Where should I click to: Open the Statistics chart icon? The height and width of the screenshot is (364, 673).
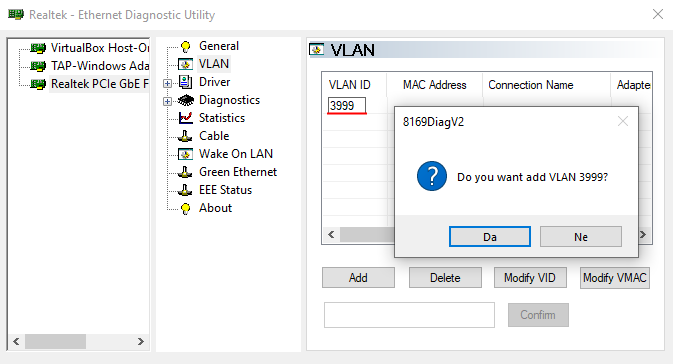point(185,118)
